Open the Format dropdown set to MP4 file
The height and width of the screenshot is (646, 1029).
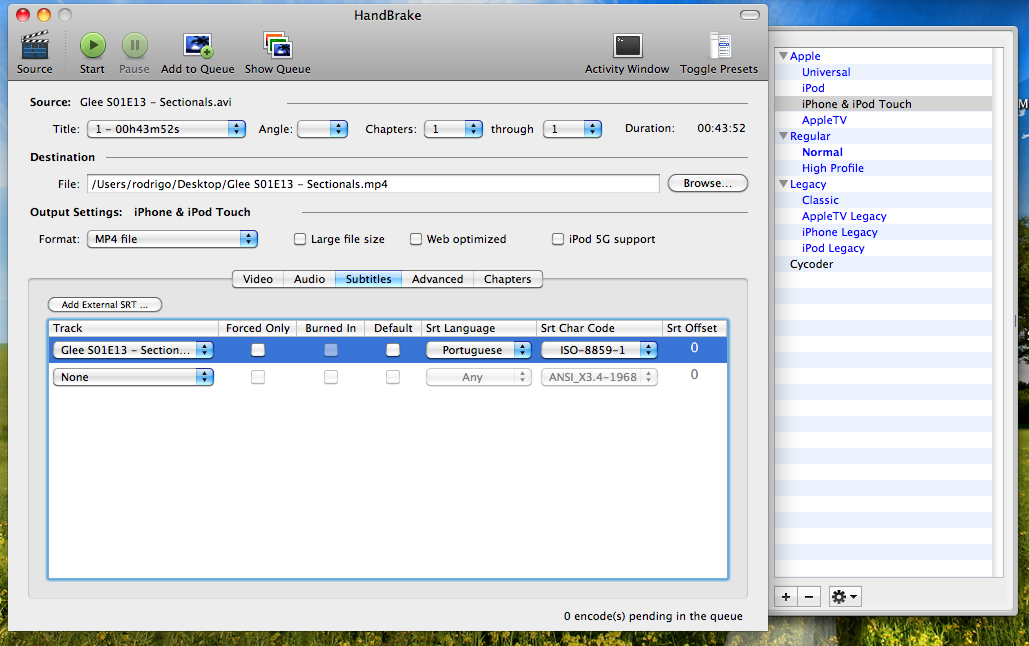tap(172, 239)
